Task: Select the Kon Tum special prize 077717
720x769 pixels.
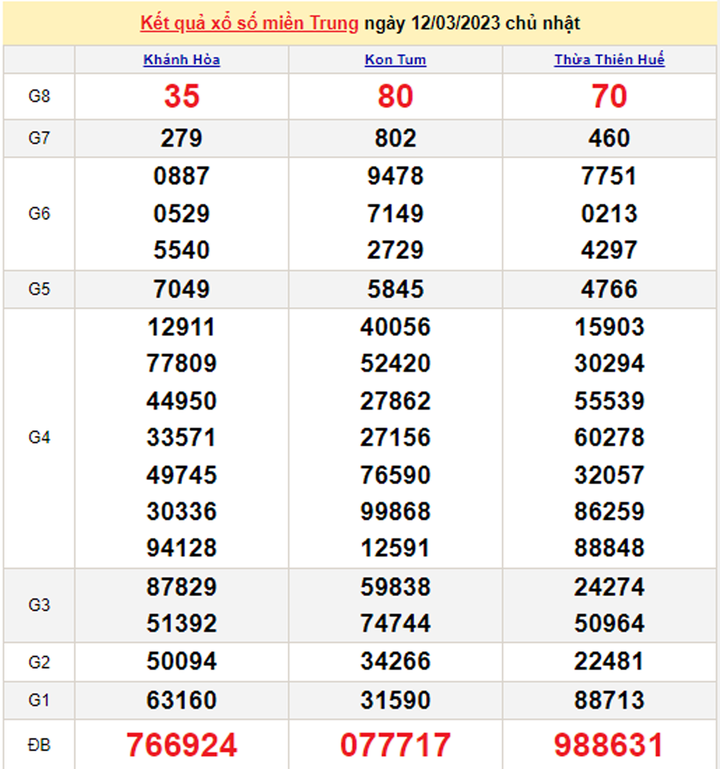Action: (395, 744)
